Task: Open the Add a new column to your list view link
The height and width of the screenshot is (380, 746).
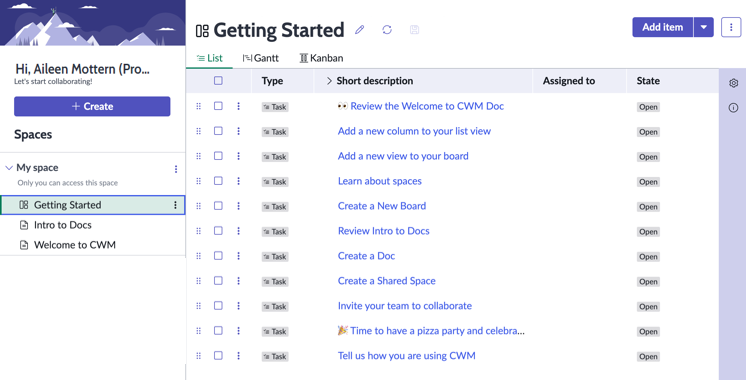Action: point(414,131)
